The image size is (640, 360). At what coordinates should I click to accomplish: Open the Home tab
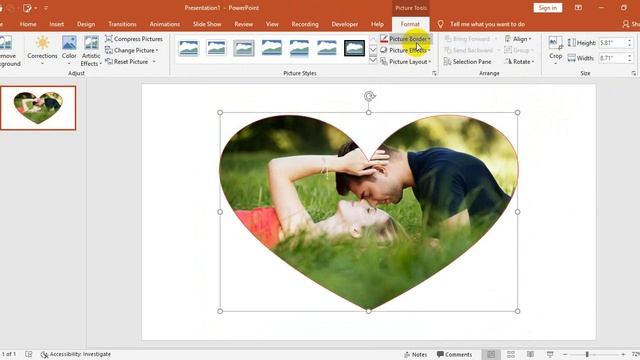pyautogui.click(x=28, y=24)
